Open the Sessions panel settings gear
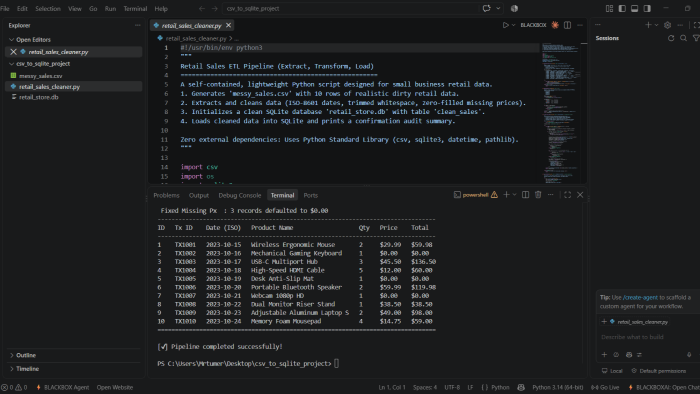Screen dimensions: 700x394 click(x=667, y=25)
